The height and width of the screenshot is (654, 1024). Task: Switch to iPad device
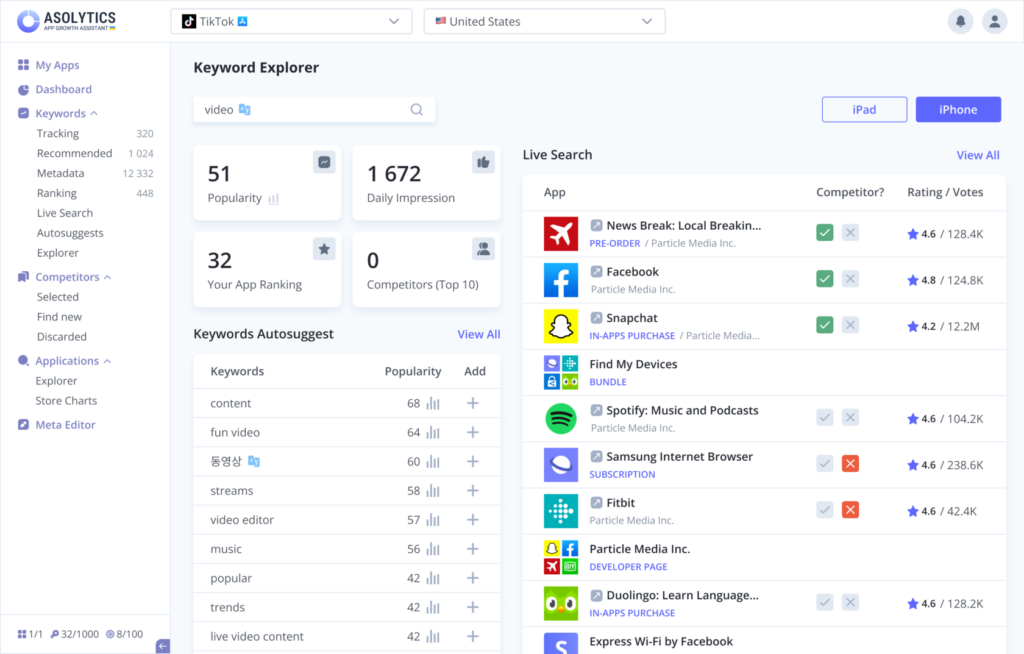(864, 110)
